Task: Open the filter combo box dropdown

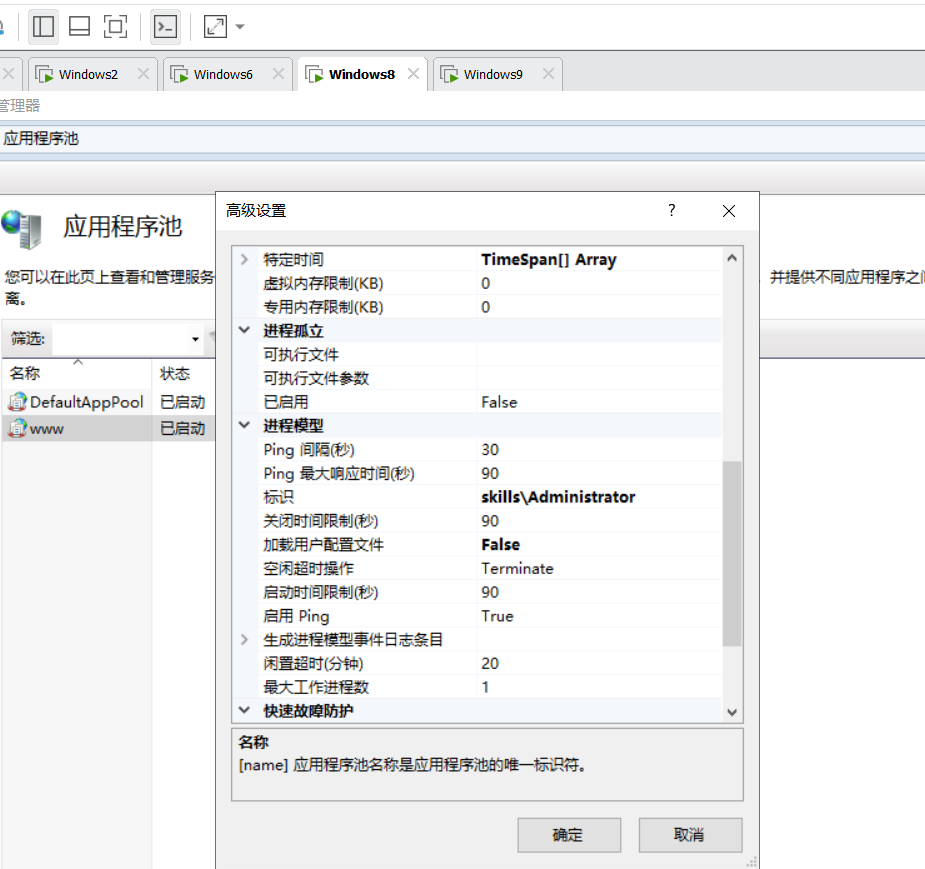Action: [195, 339]
